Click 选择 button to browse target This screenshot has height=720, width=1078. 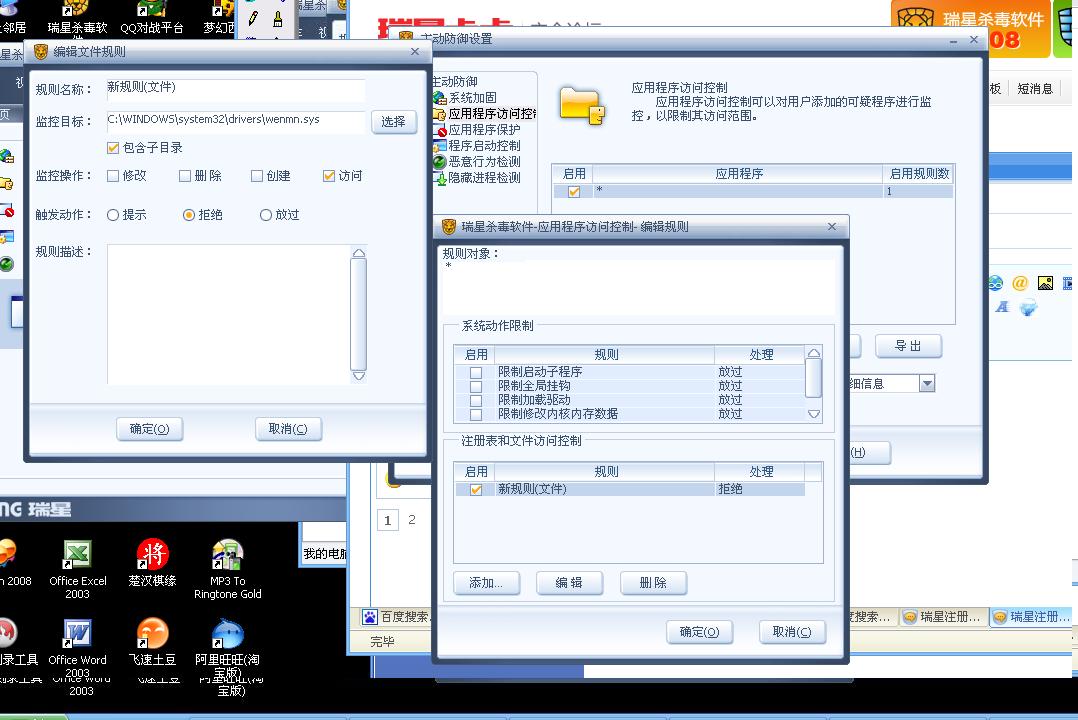tap(393, 122)
